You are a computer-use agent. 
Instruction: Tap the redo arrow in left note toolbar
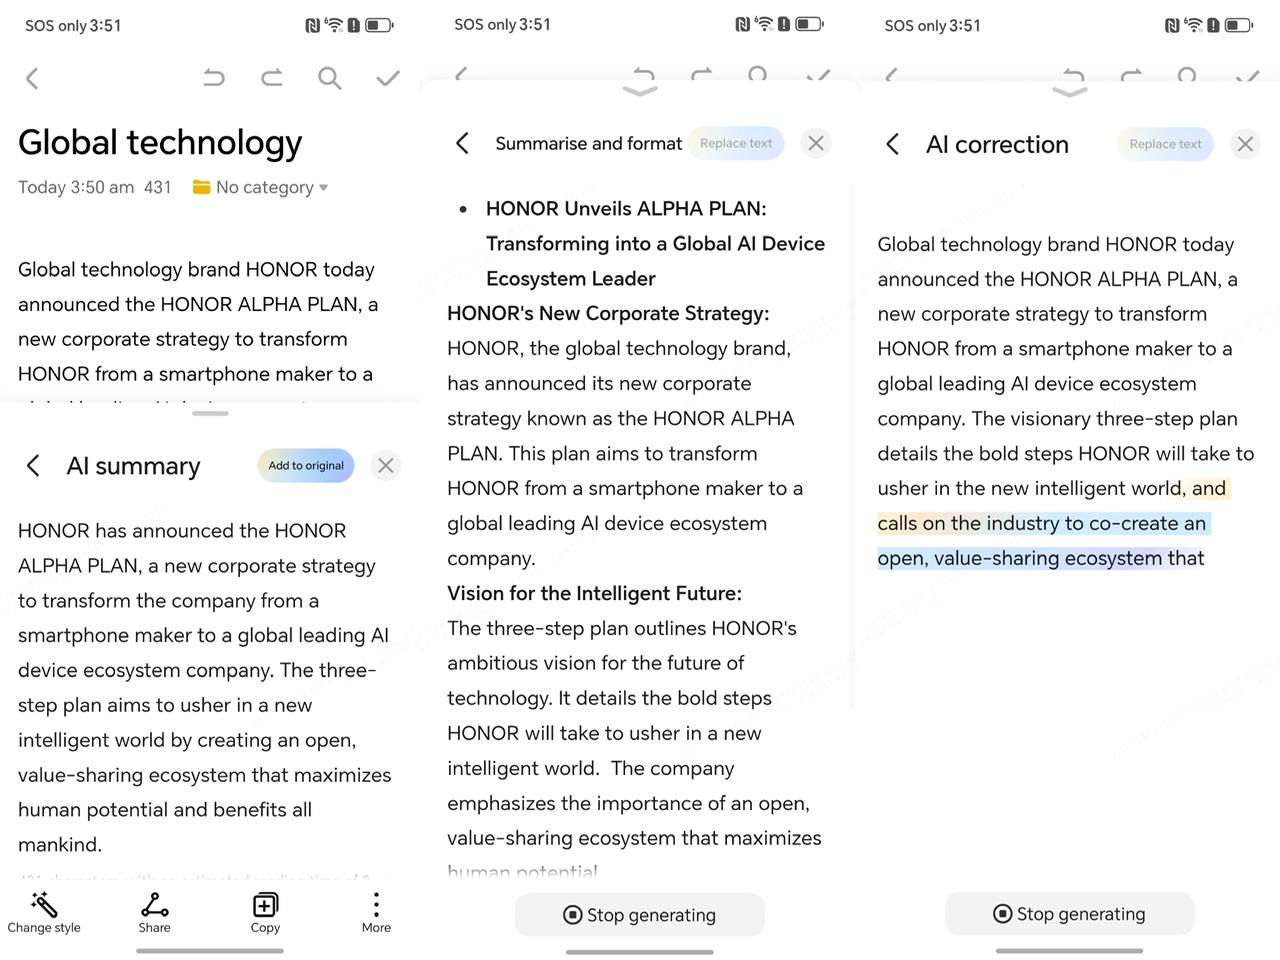pos(272,78)
